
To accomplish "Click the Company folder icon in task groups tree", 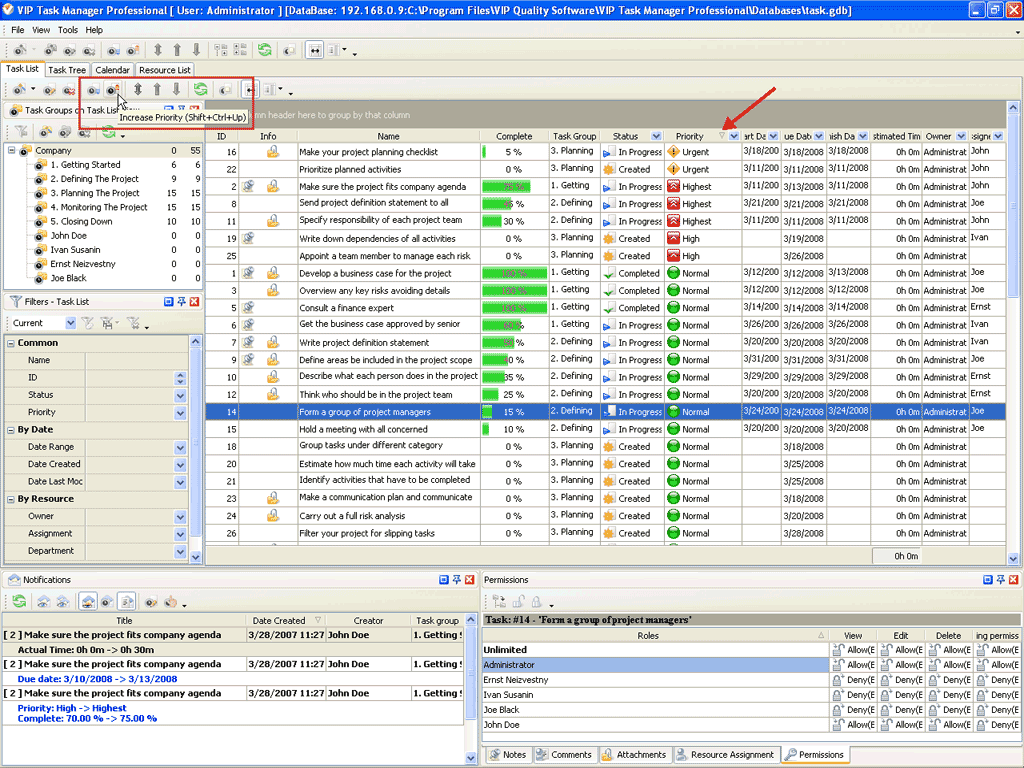I will 26,151.
